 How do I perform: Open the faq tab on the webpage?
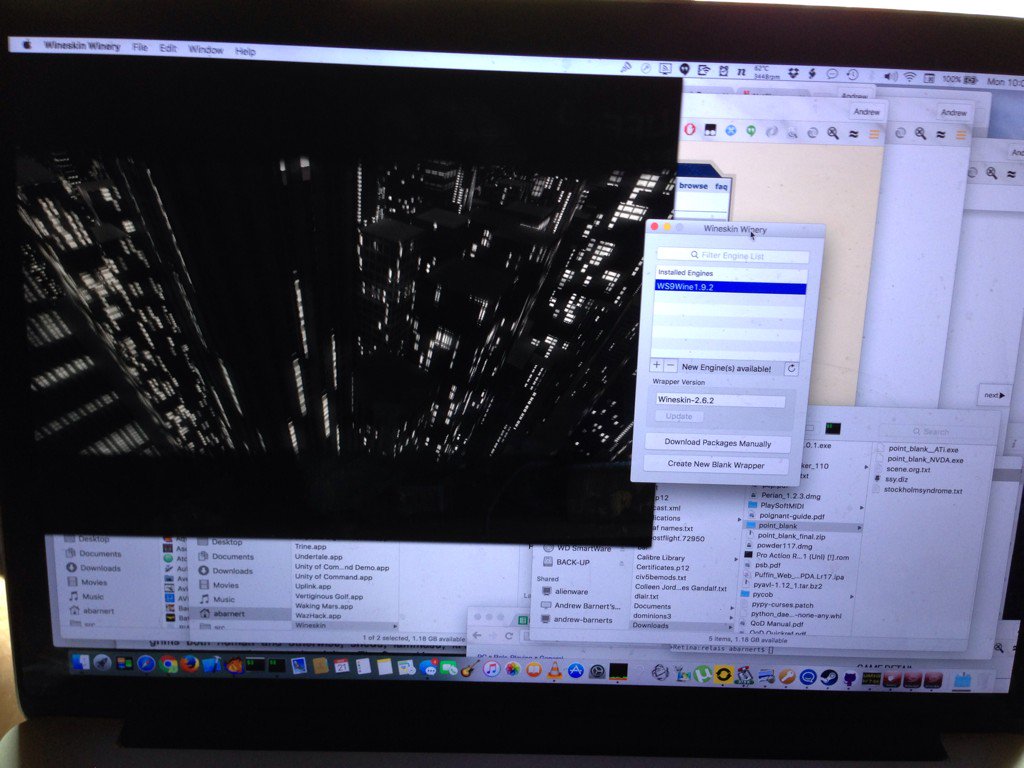pyautogui.click(x=721, y=187)
